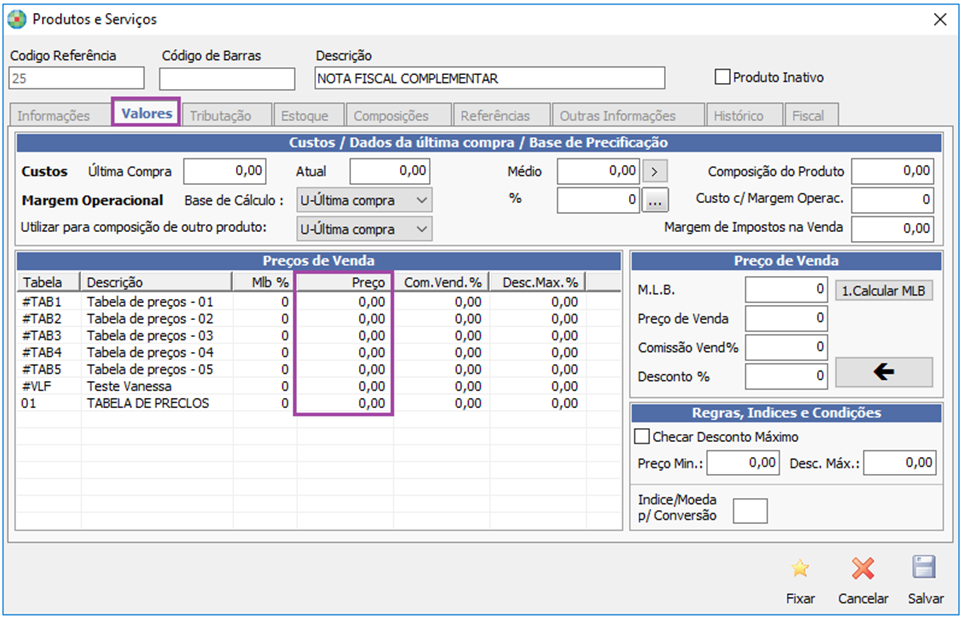Toggle Checar Desconto Máximo checkbox
Image resolution: width=962 pixels, height=619 pixels.
pos(642,437)
